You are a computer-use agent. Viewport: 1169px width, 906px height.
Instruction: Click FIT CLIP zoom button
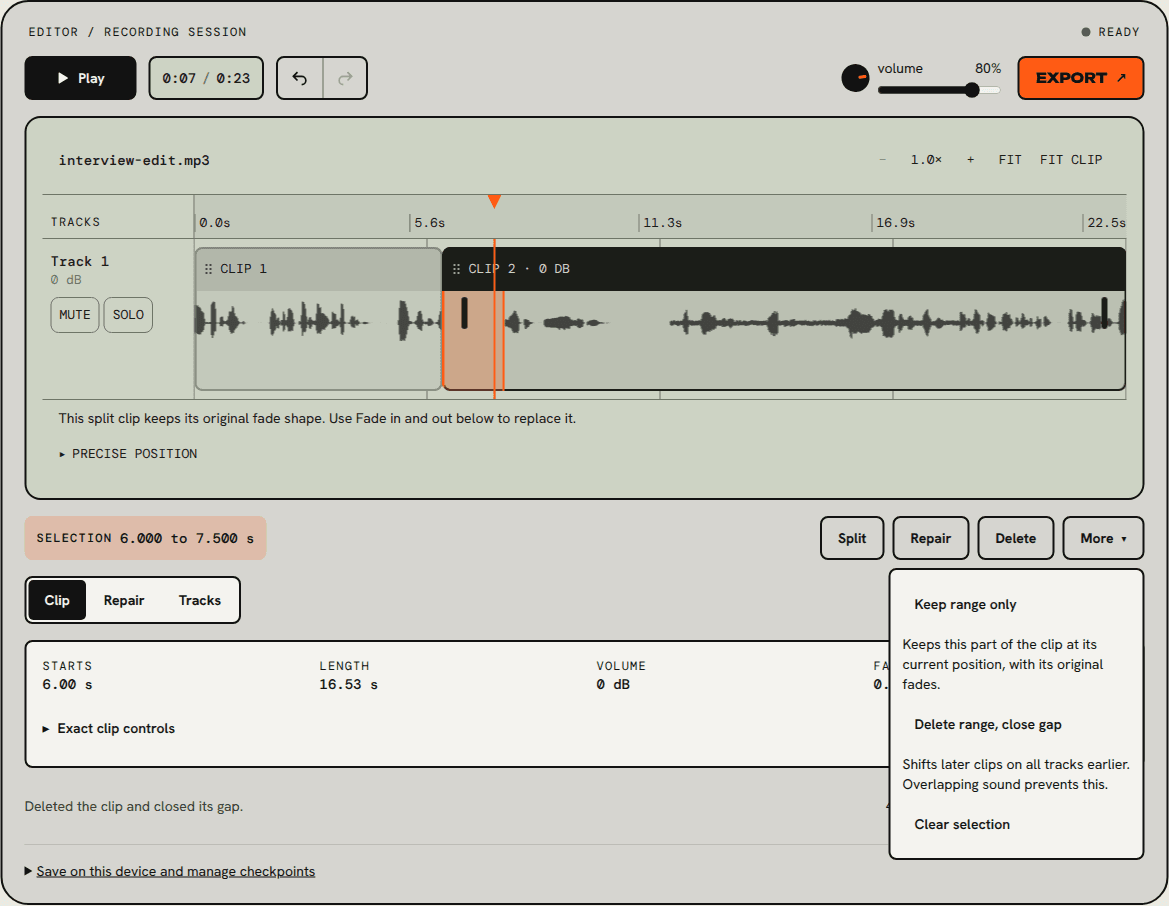point(1071,160)
